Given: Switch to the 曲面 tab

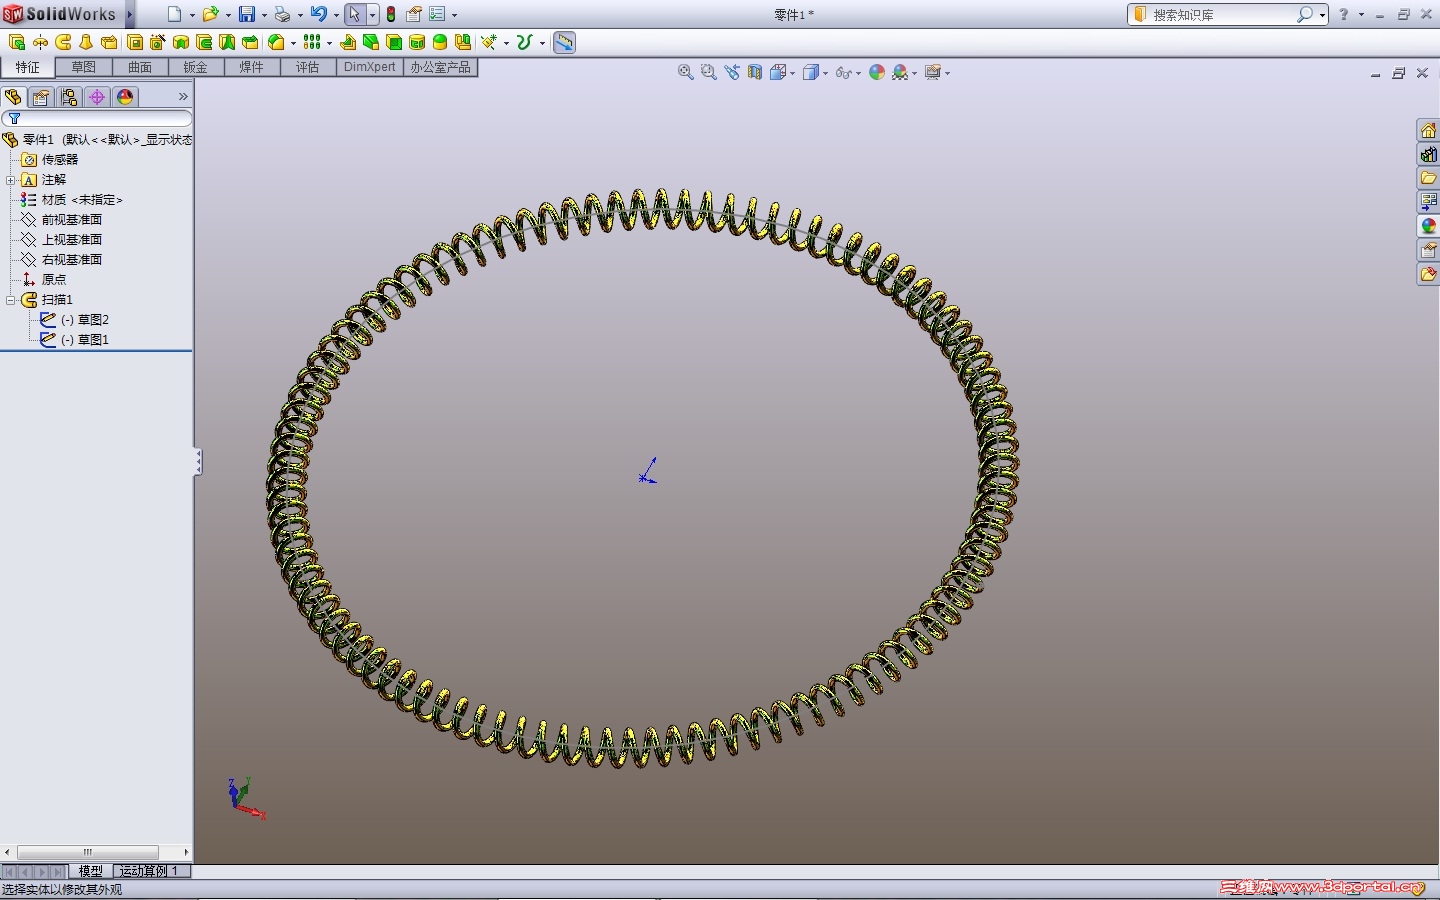Looking at the screenshot, I should [140, 67].
